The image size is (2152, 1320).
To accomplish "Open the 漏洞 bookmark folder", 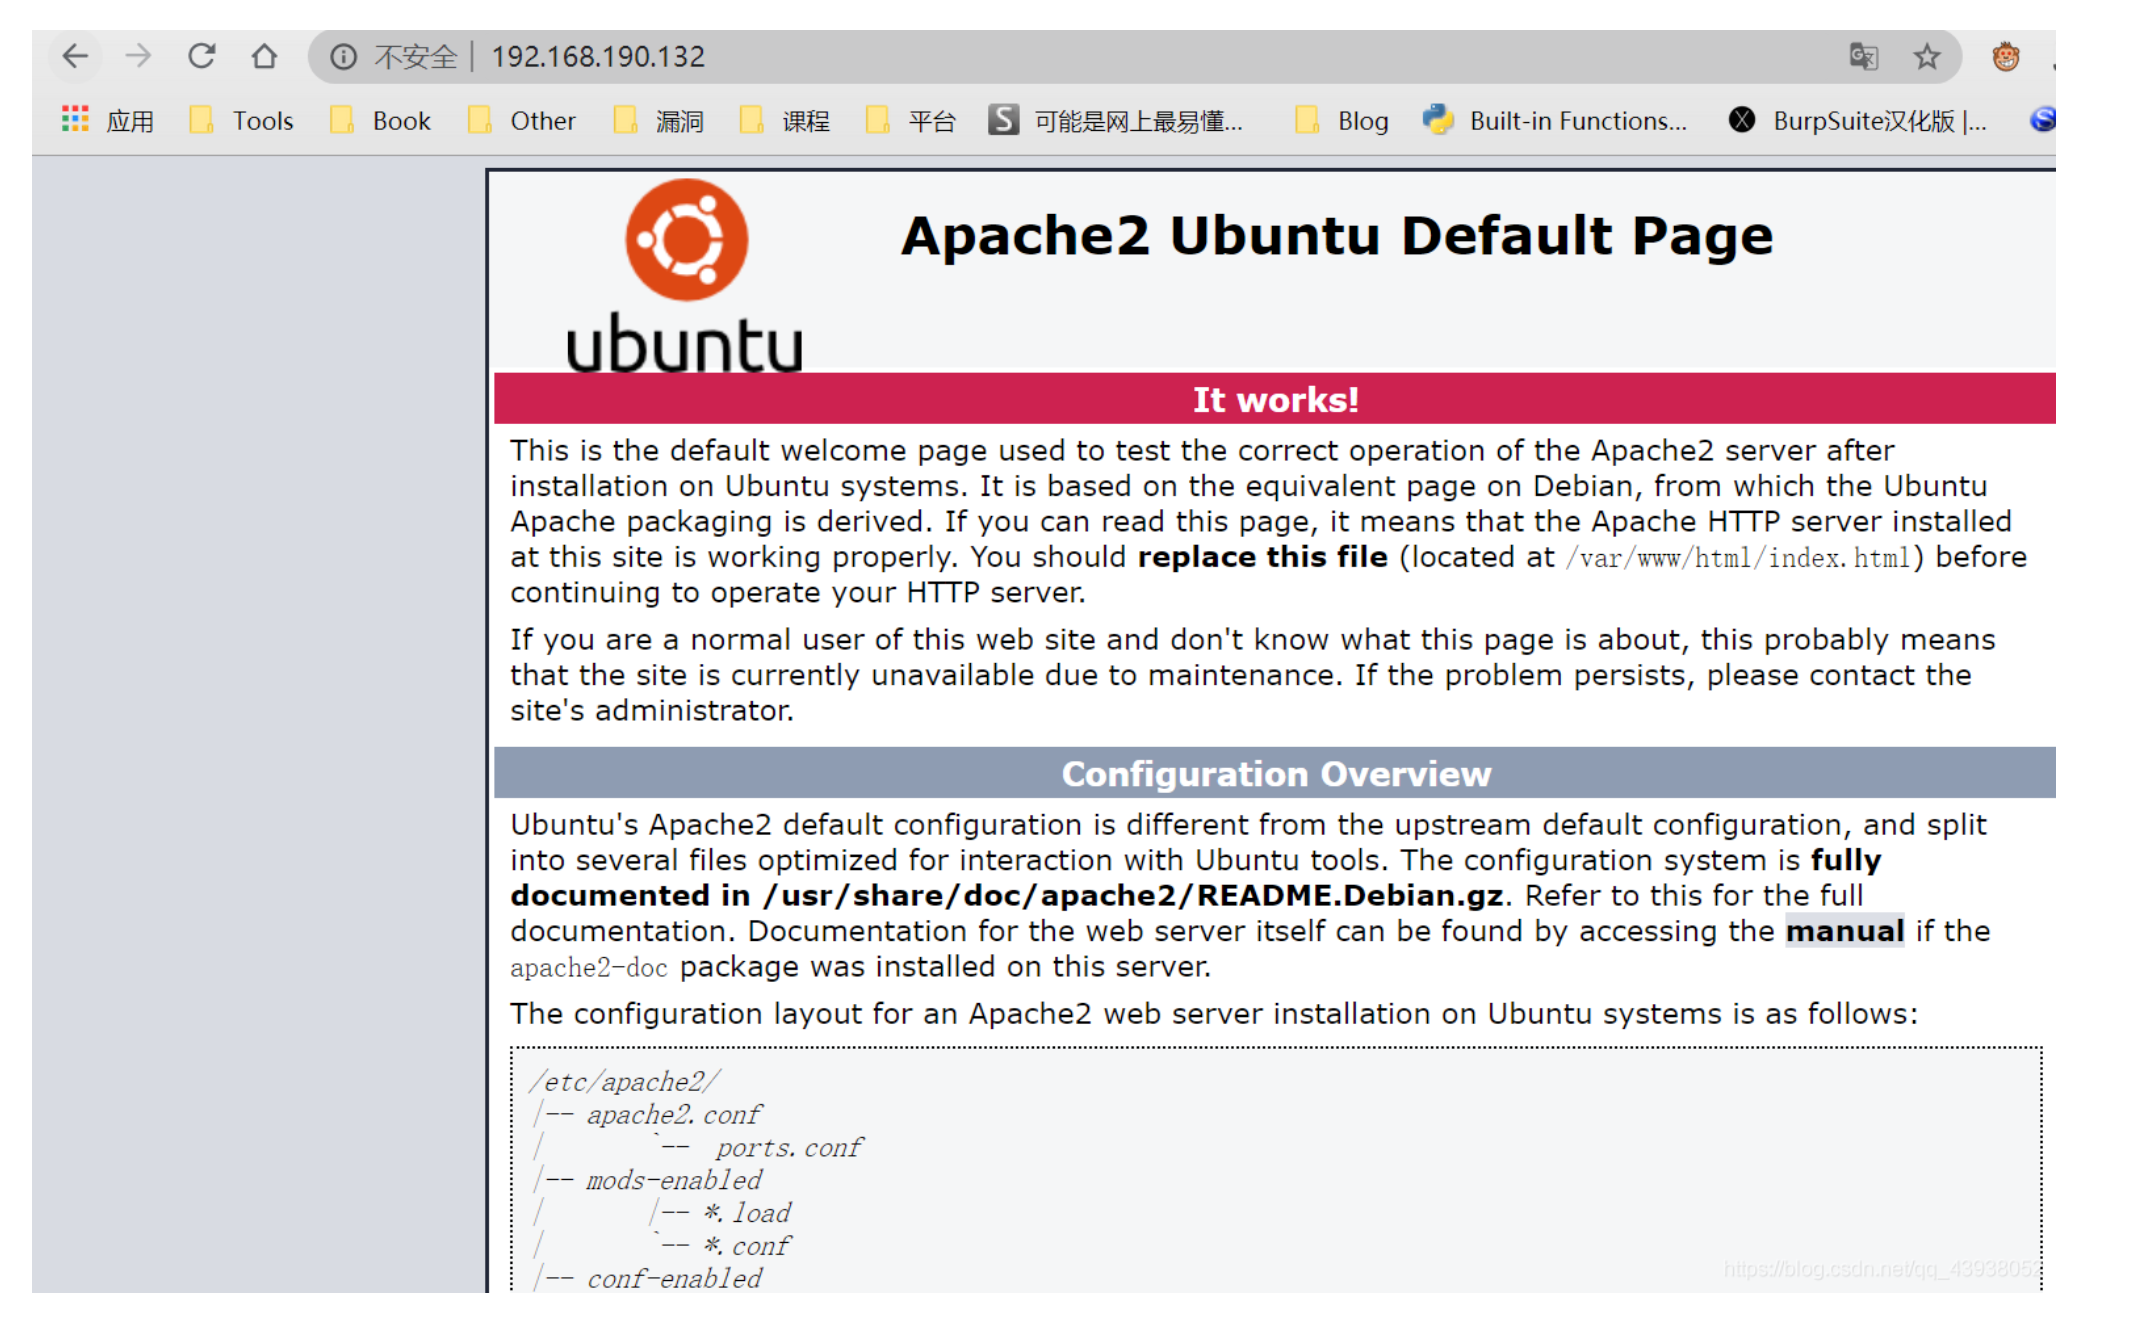I will [658, 120].
